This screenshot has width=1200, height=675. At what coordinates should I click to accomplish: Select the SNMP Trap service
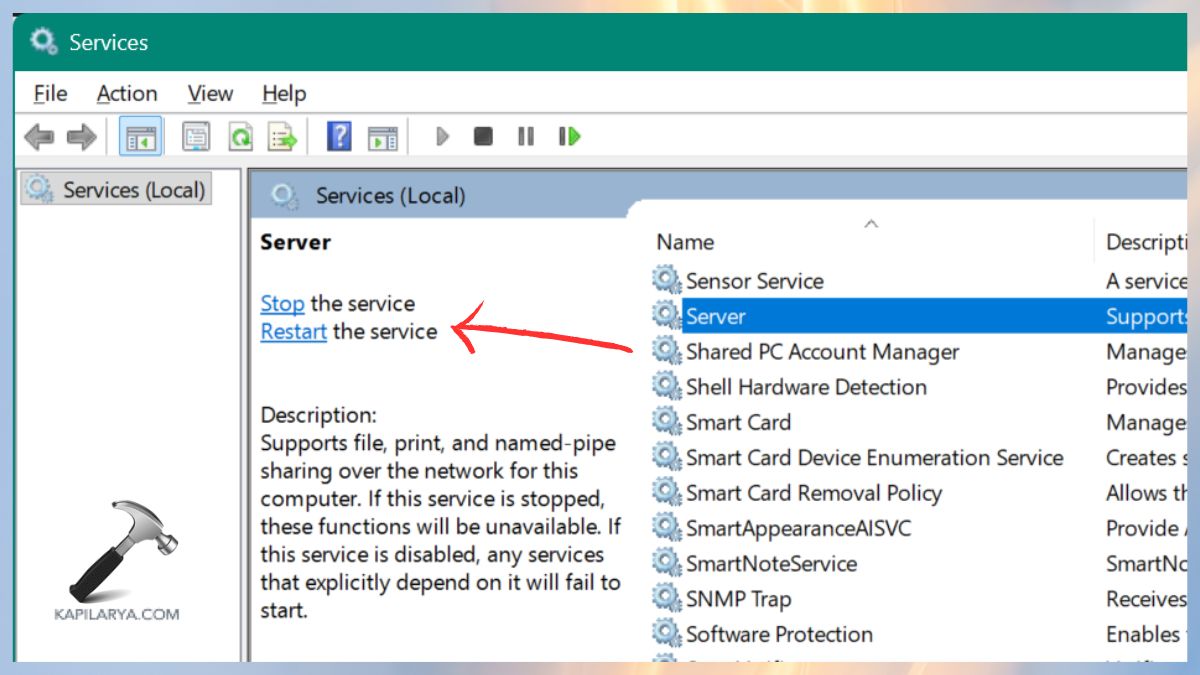tap(738, 598)
